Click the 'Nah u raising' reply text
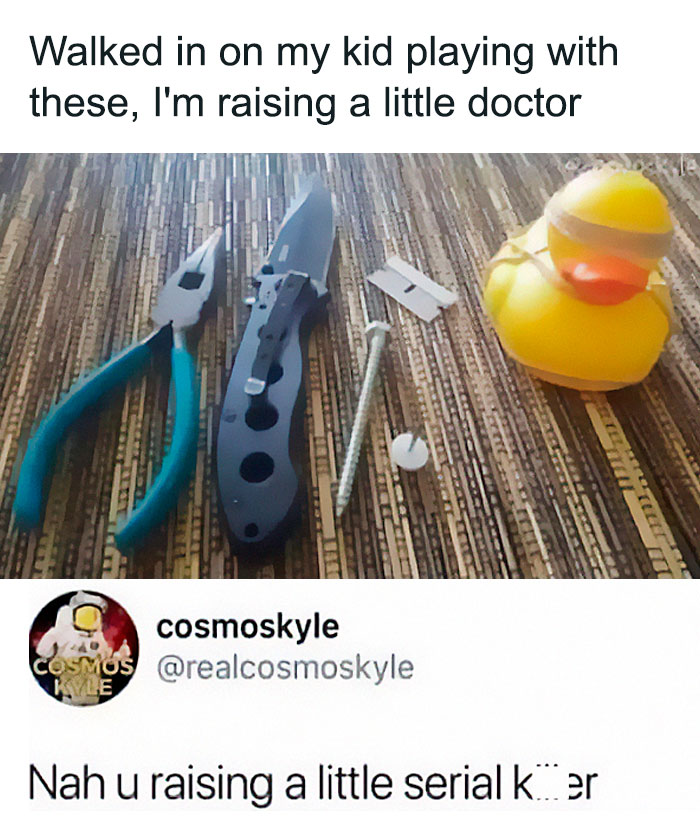This screenshot has width=700, height=836. tap(313, 782)
